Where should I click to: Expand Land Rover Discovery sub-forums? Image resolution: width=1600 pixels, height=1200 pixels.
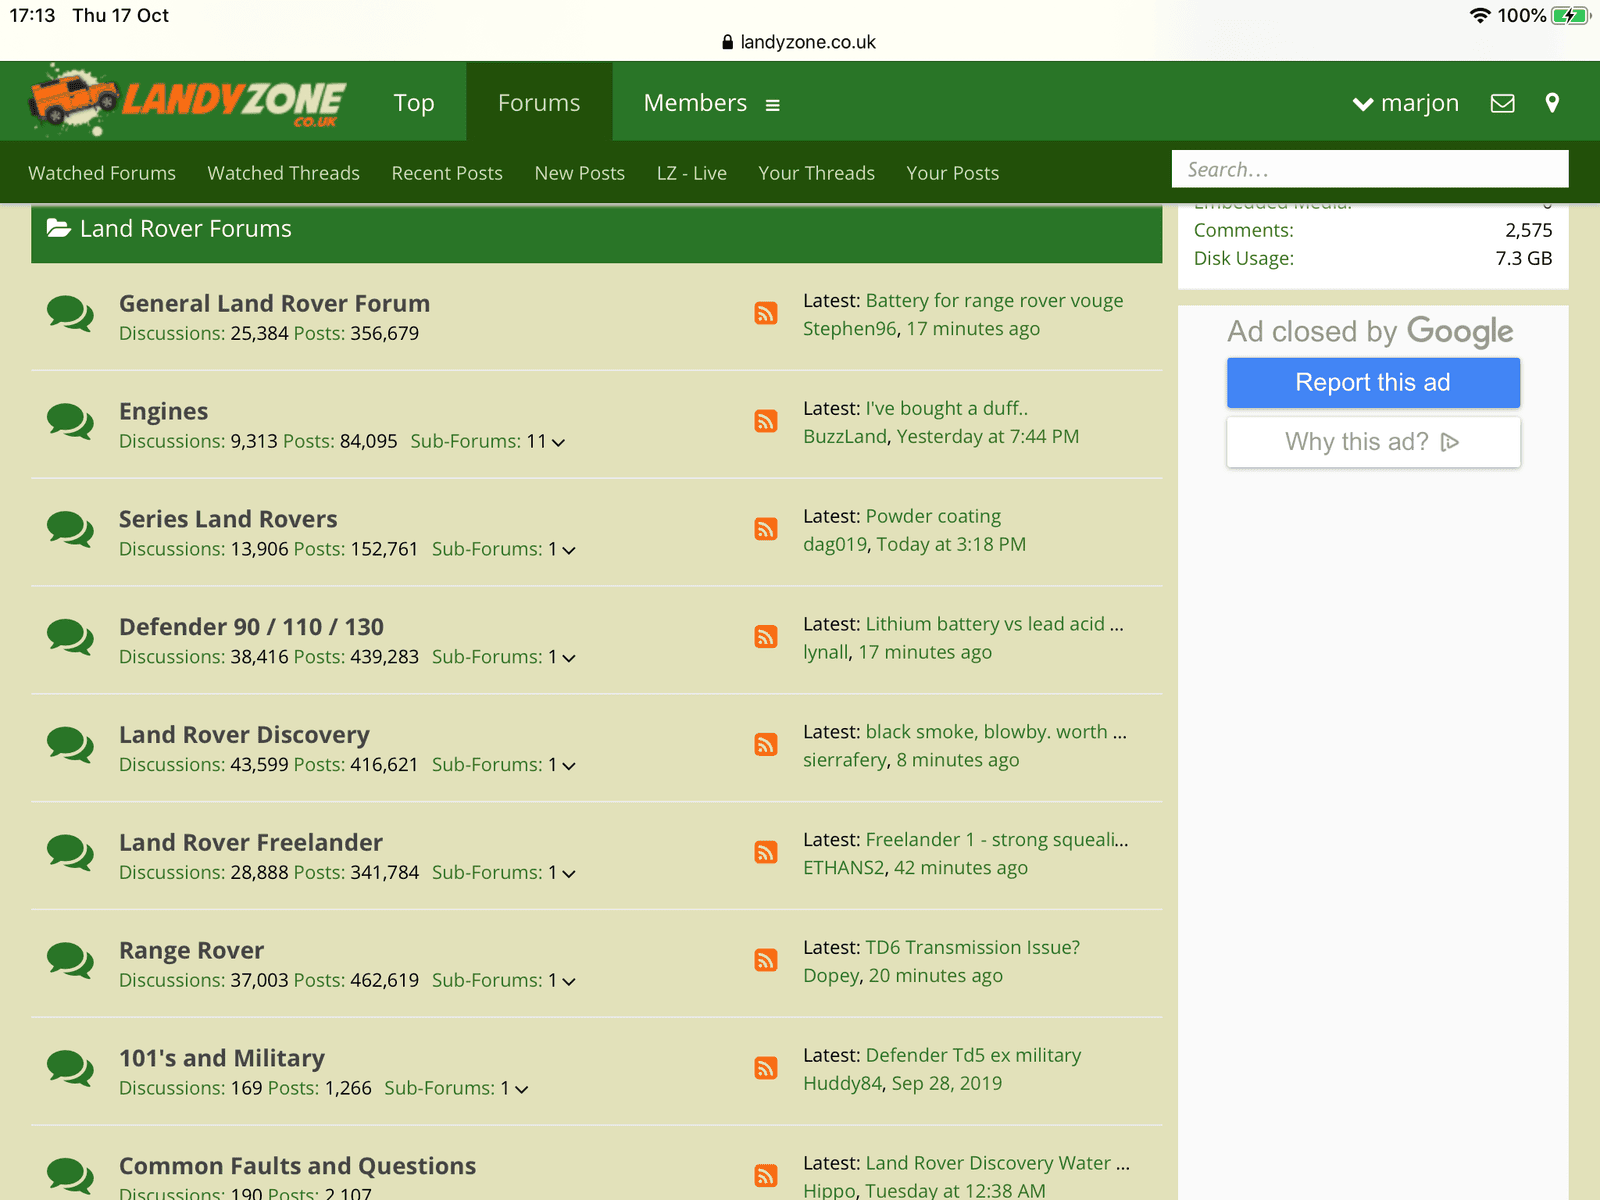569,766
